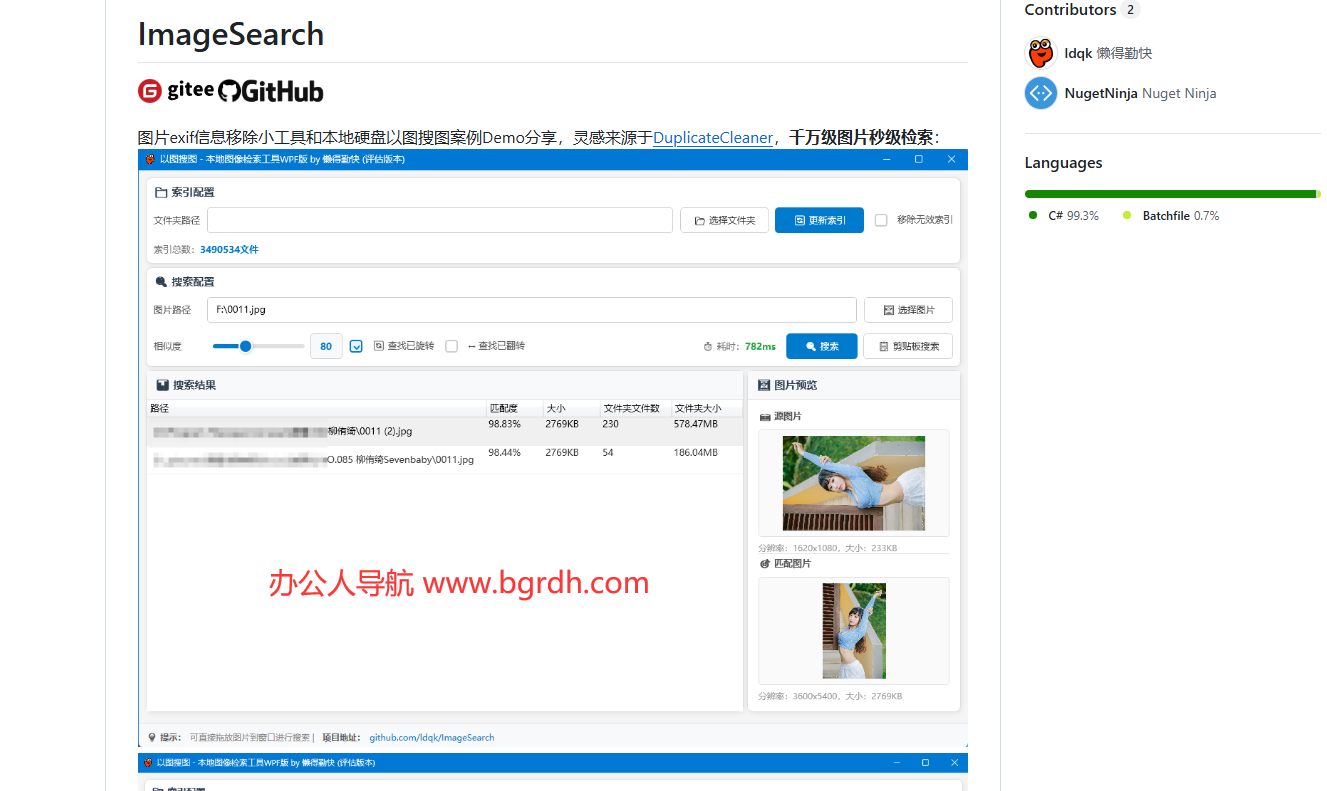Open the github.com/ldqk/ImageSearch project link
This screenshot has width=1327, height=791.
tap(432, 737)
